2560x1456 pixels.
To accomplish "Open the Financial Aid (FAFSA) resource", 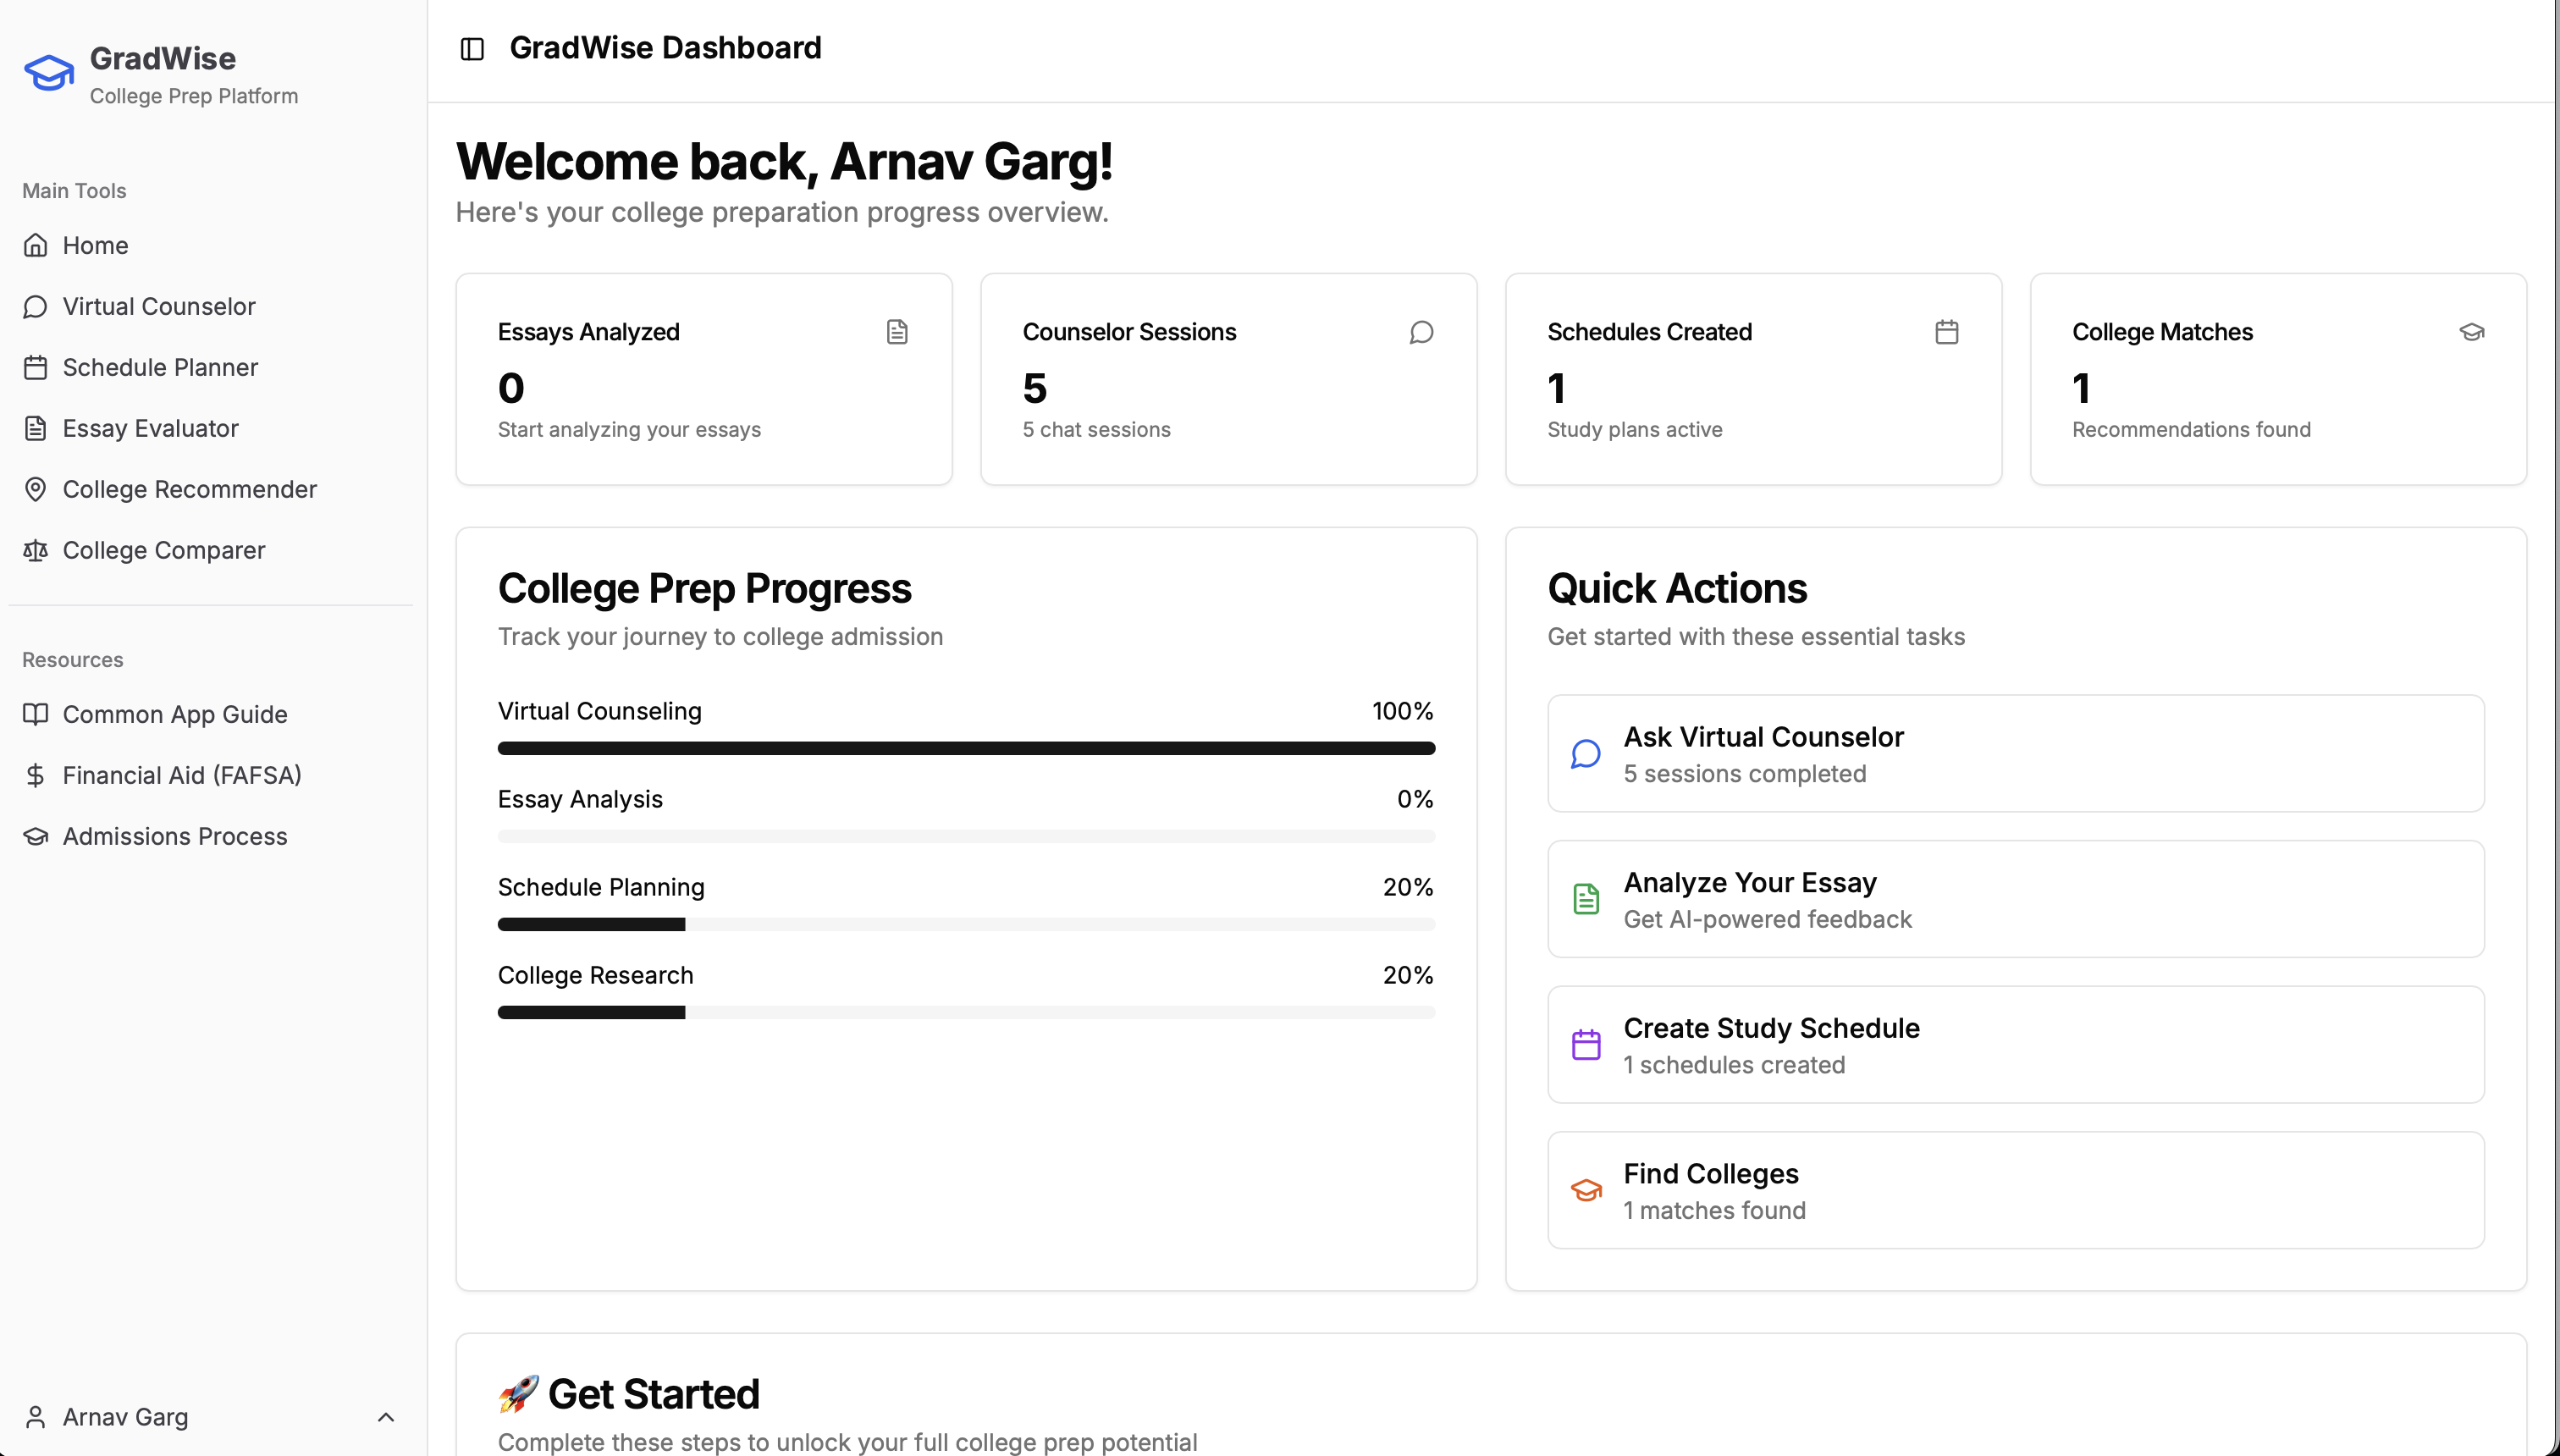I will (182, 775).
